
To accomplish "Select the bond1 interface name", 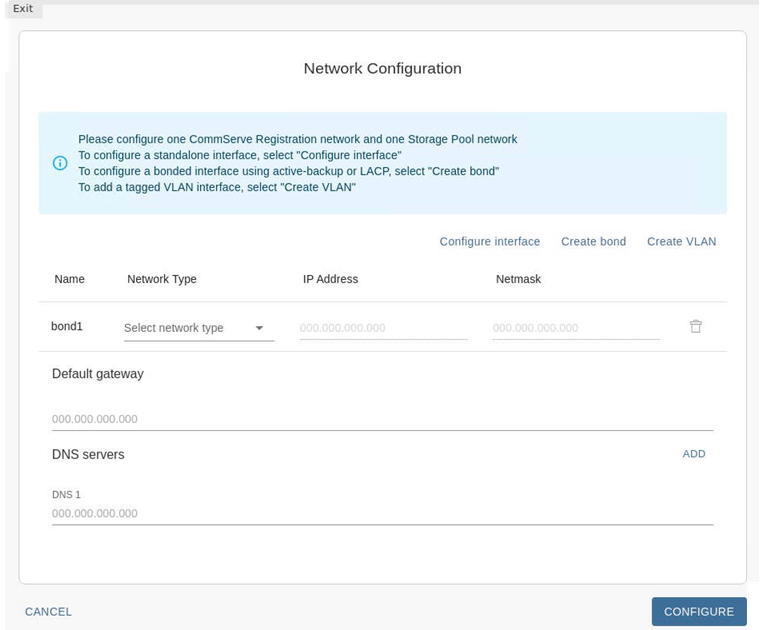I will 67,327.
